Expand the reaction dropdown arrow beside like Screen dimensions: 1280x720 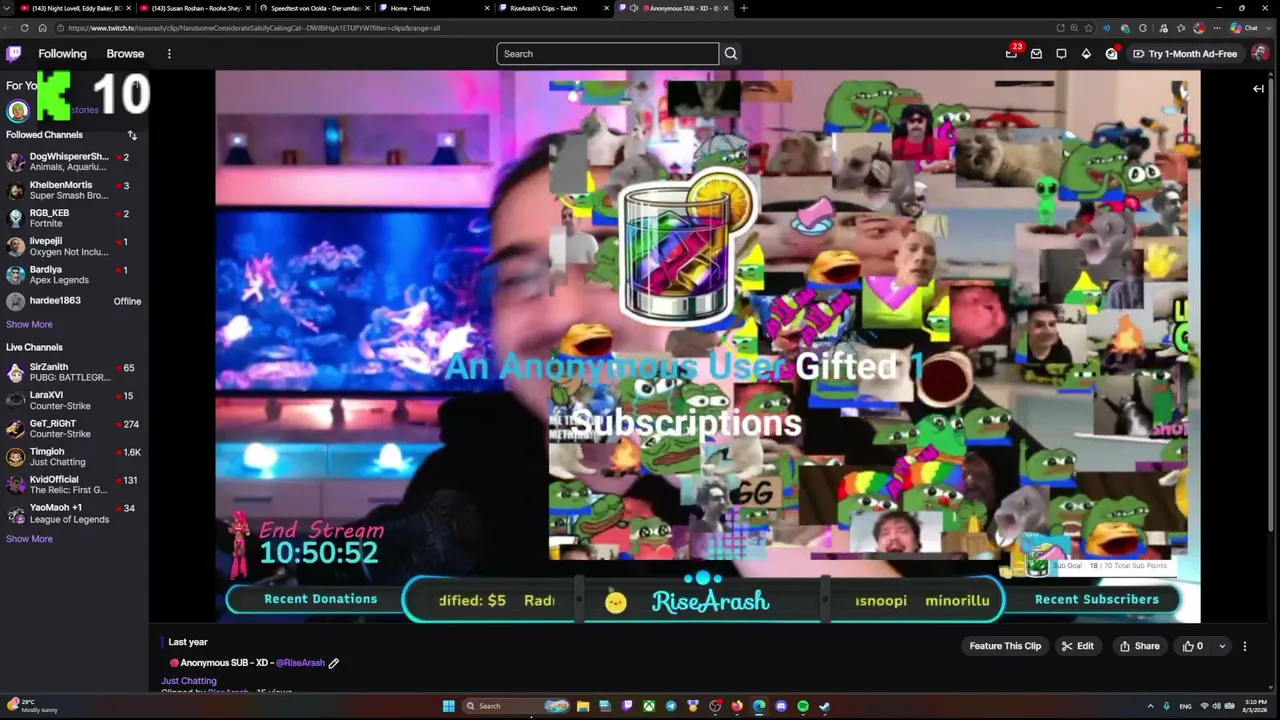(x=1222, y=646)
